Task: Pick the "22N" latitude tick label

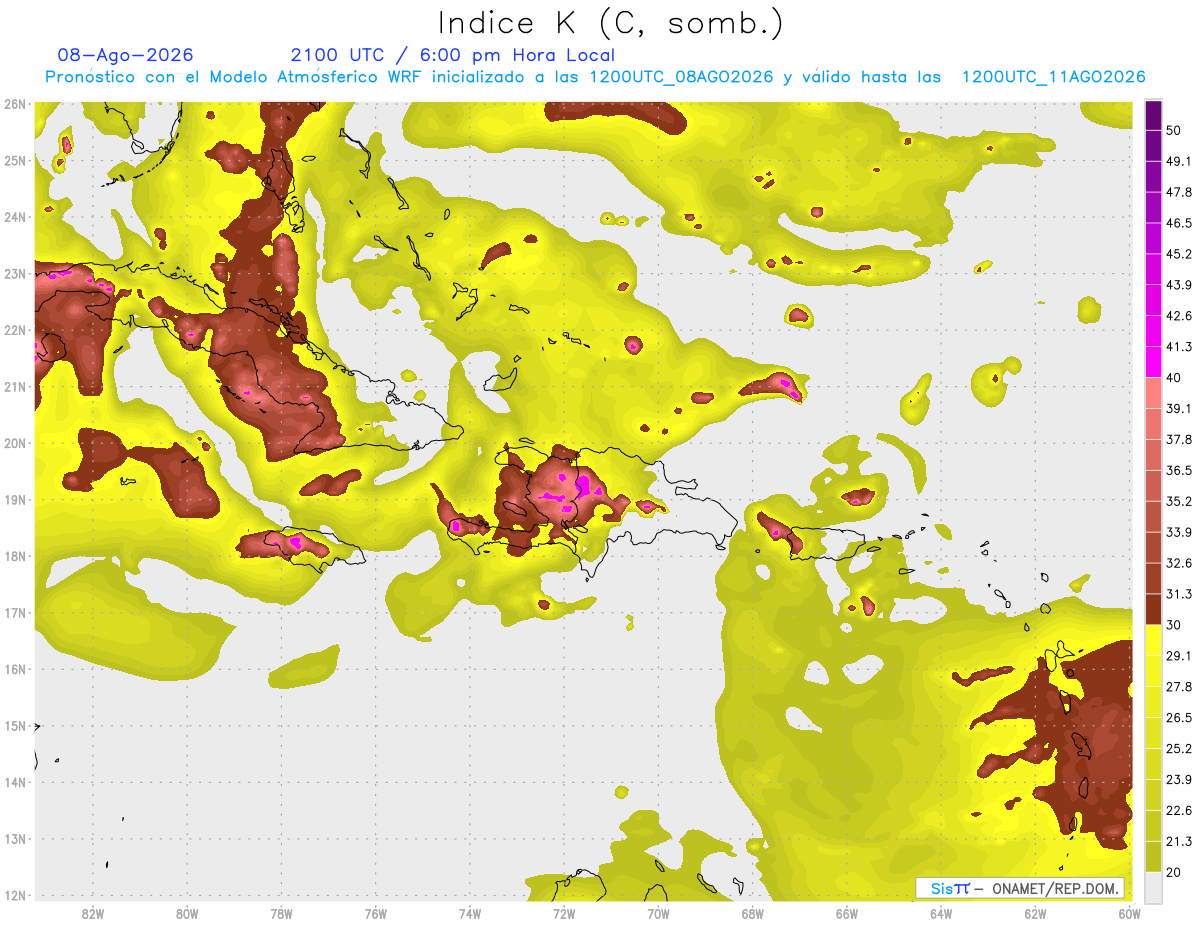Action: (14, 330)
